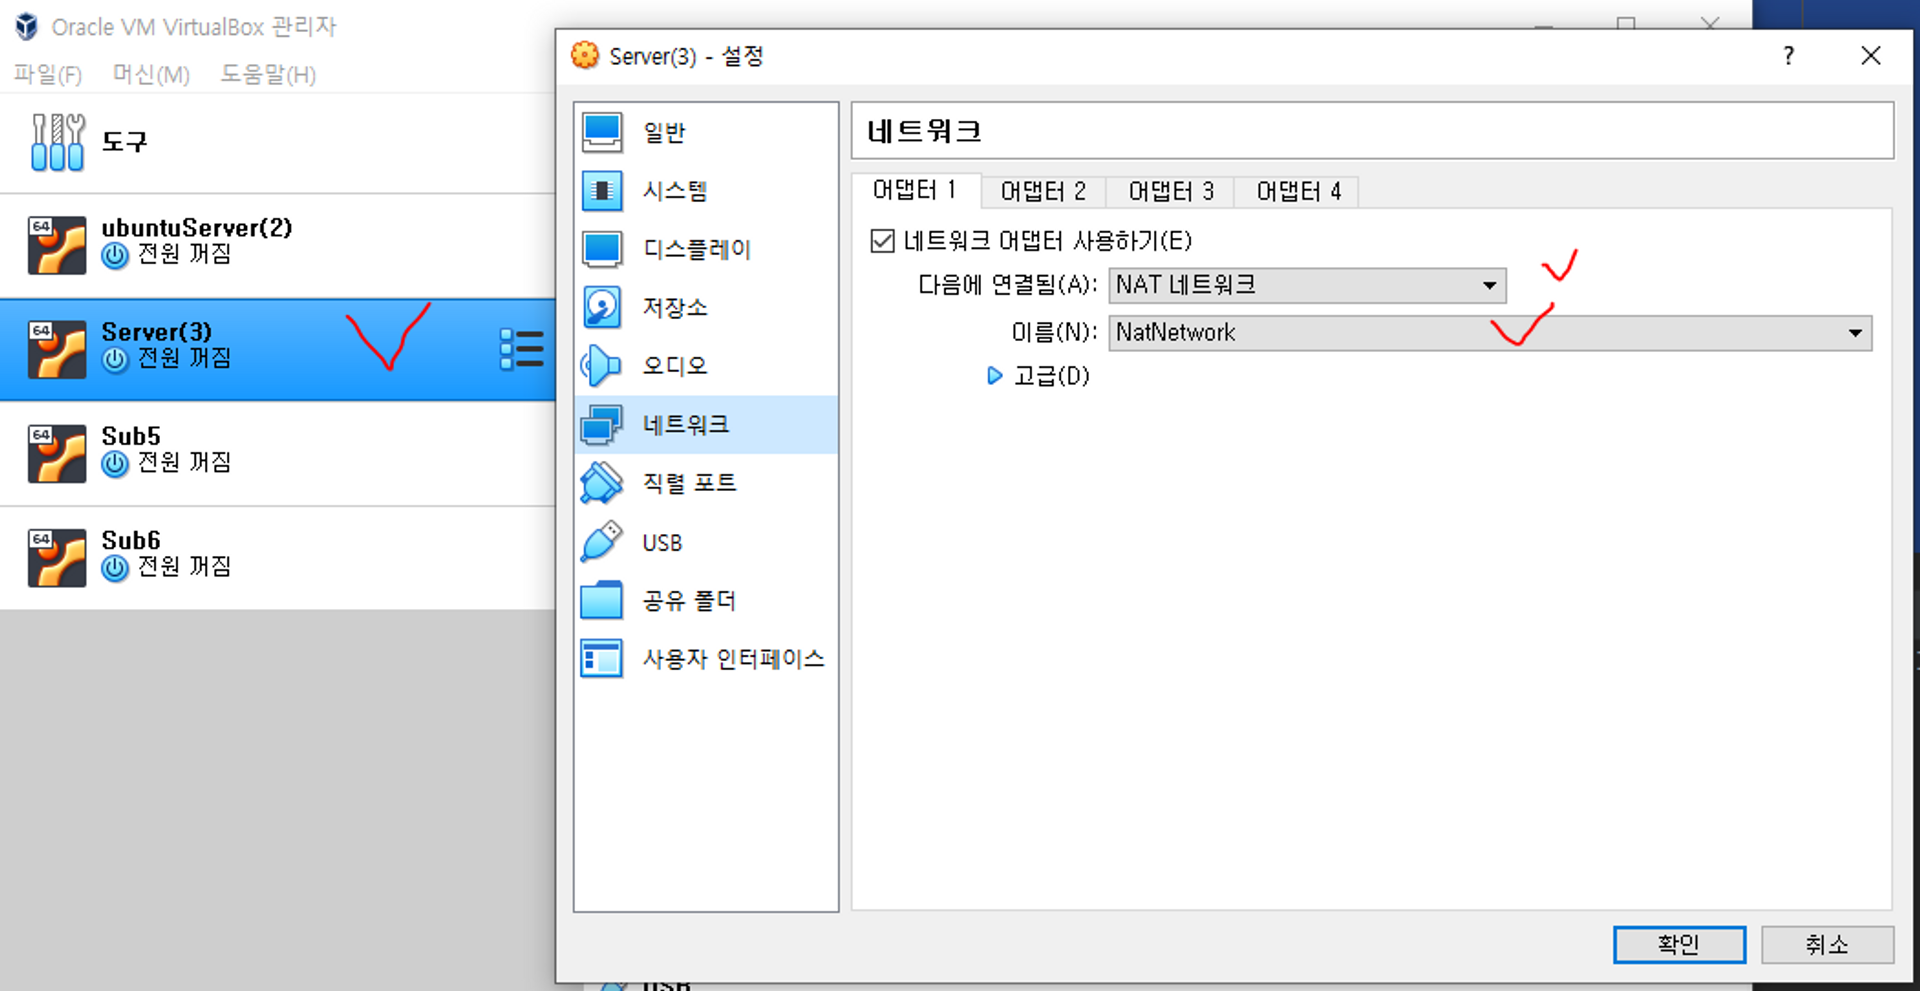Select the Network (네트워크) settings category
1920x991 pixels.
(x=706, y=424)
